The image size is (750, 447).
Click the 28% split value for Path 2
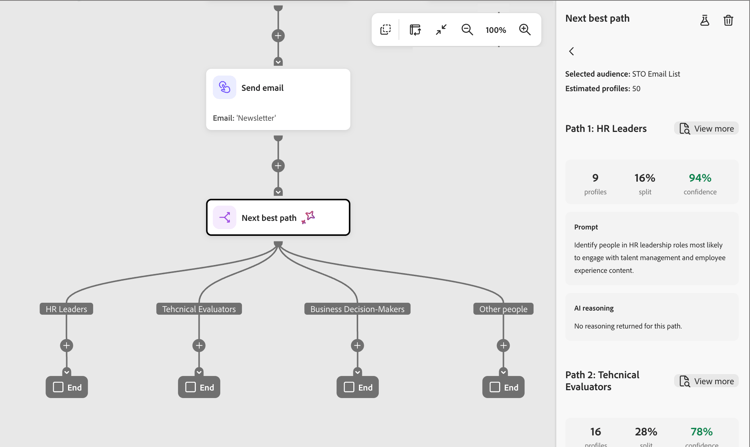click(x=646, y=432)
